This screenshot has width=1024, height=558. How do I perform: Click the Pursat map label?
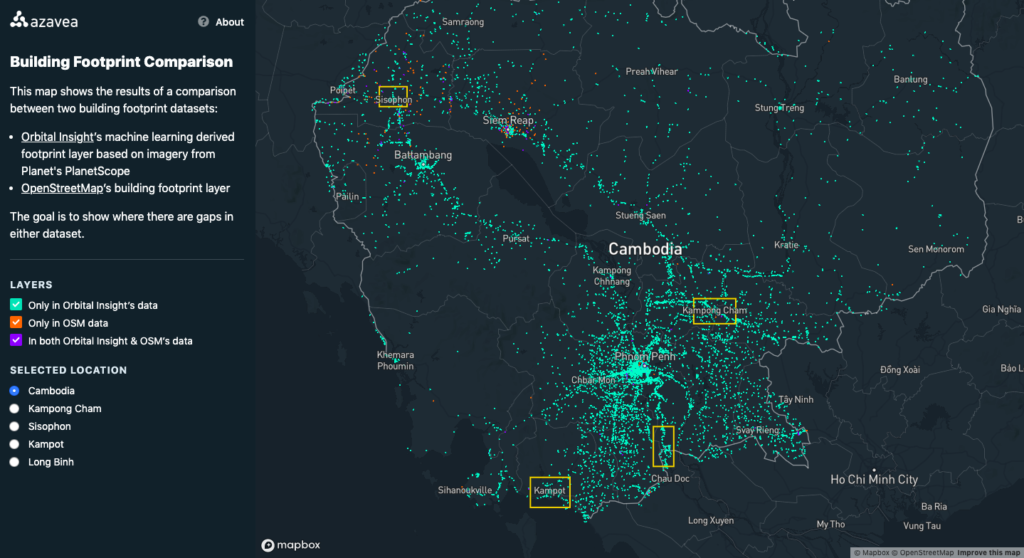[x=516, y=238]
